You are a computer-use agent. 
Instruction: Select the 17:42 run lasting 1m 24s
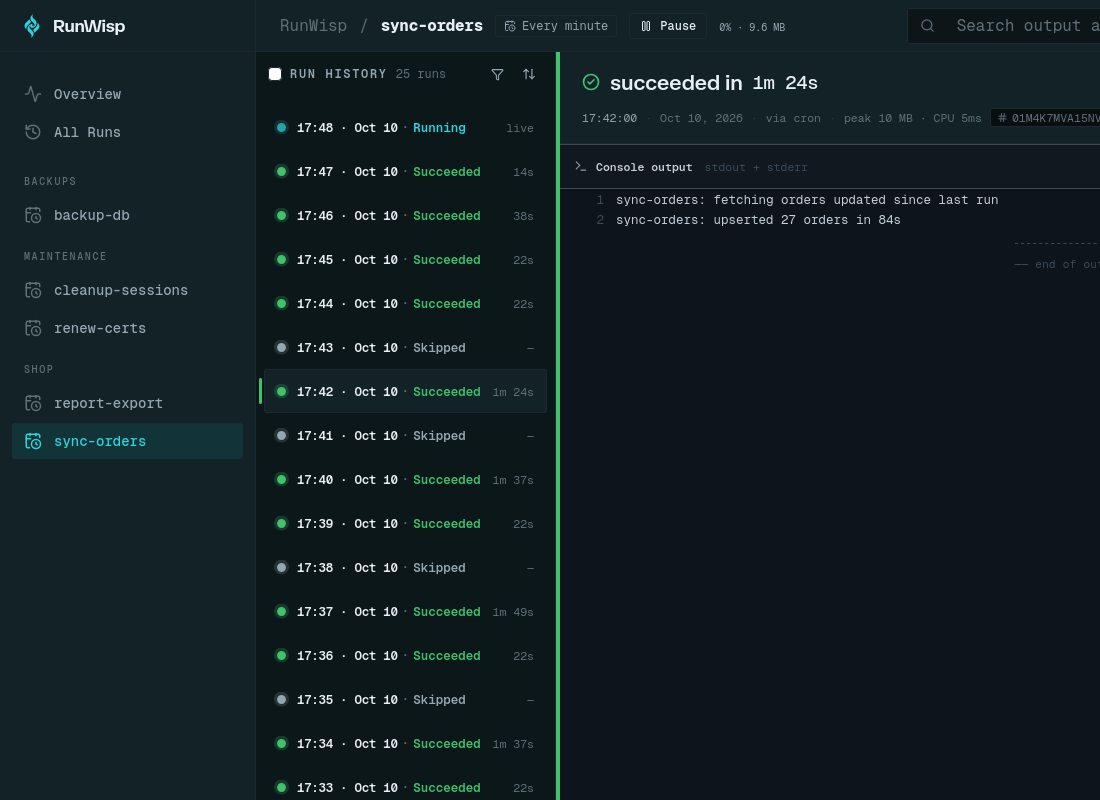point(405,391)
